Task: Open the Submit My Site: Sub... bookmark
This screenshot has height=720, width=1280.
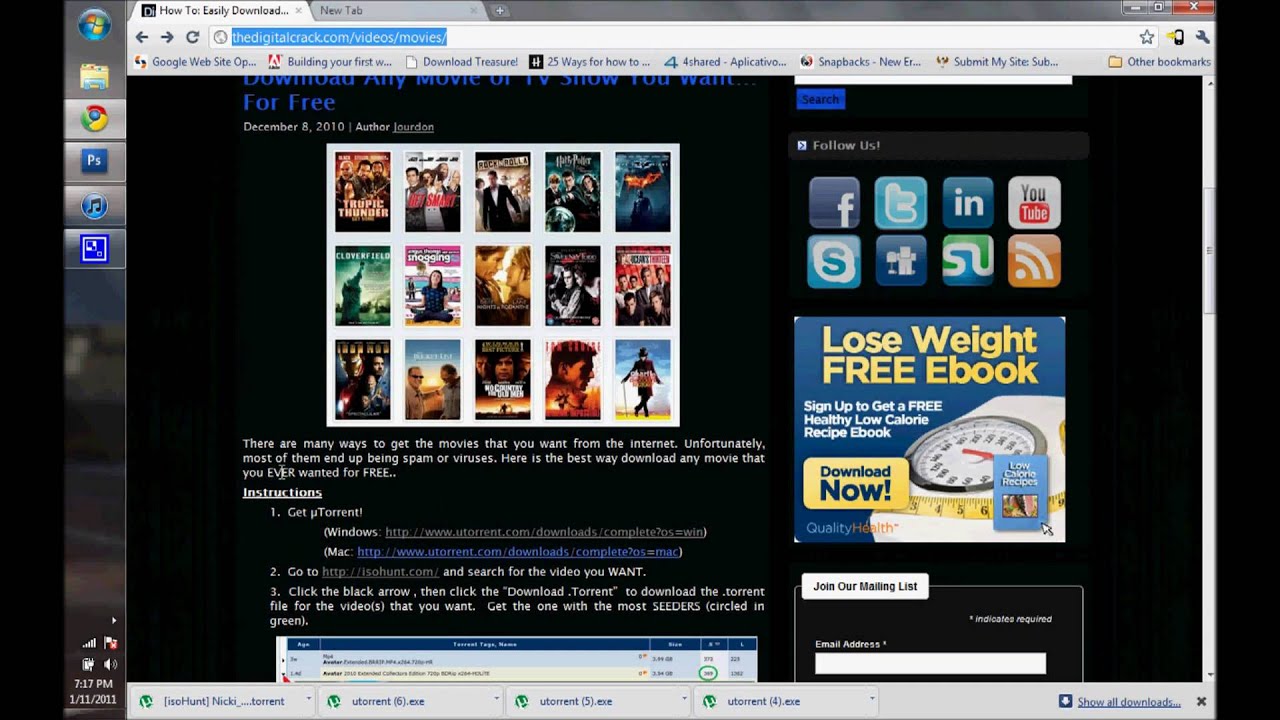Action: (x=997, y=62)
